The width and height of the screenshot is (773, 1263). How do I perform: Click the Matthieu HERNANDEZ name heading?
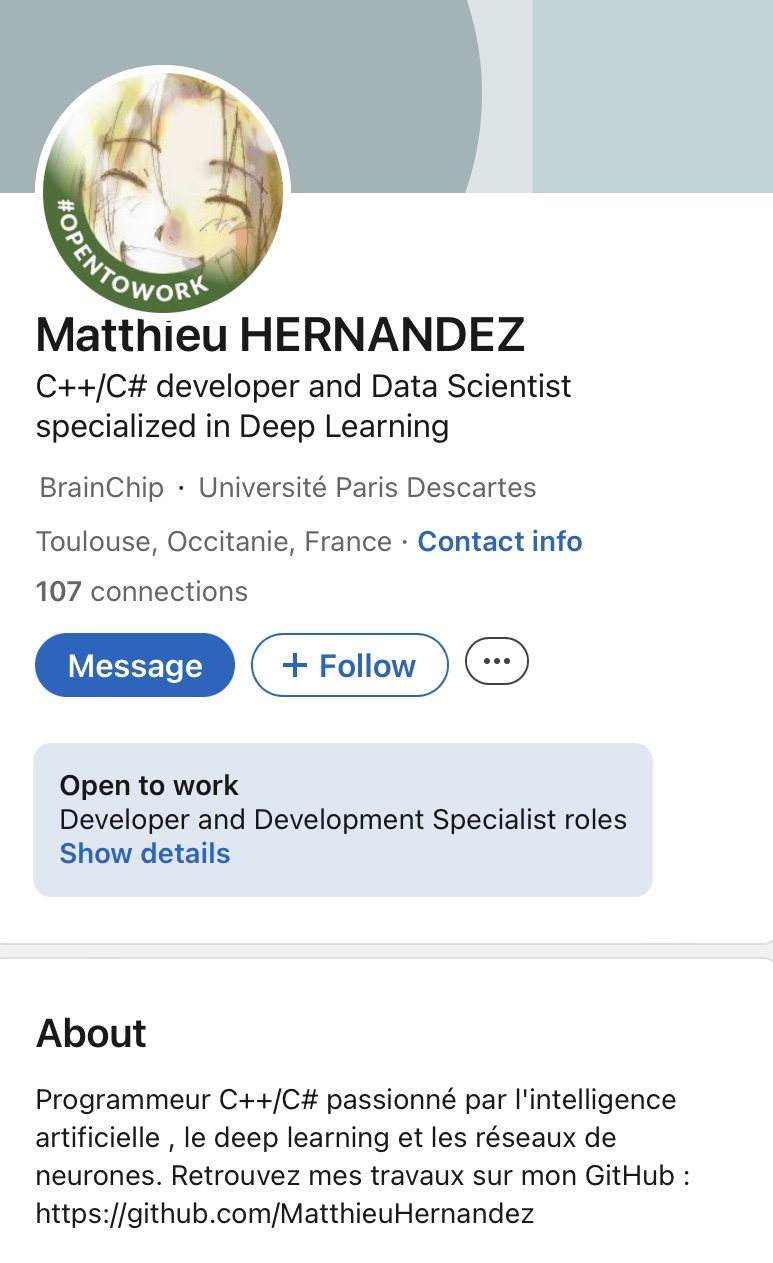[280, 336]
